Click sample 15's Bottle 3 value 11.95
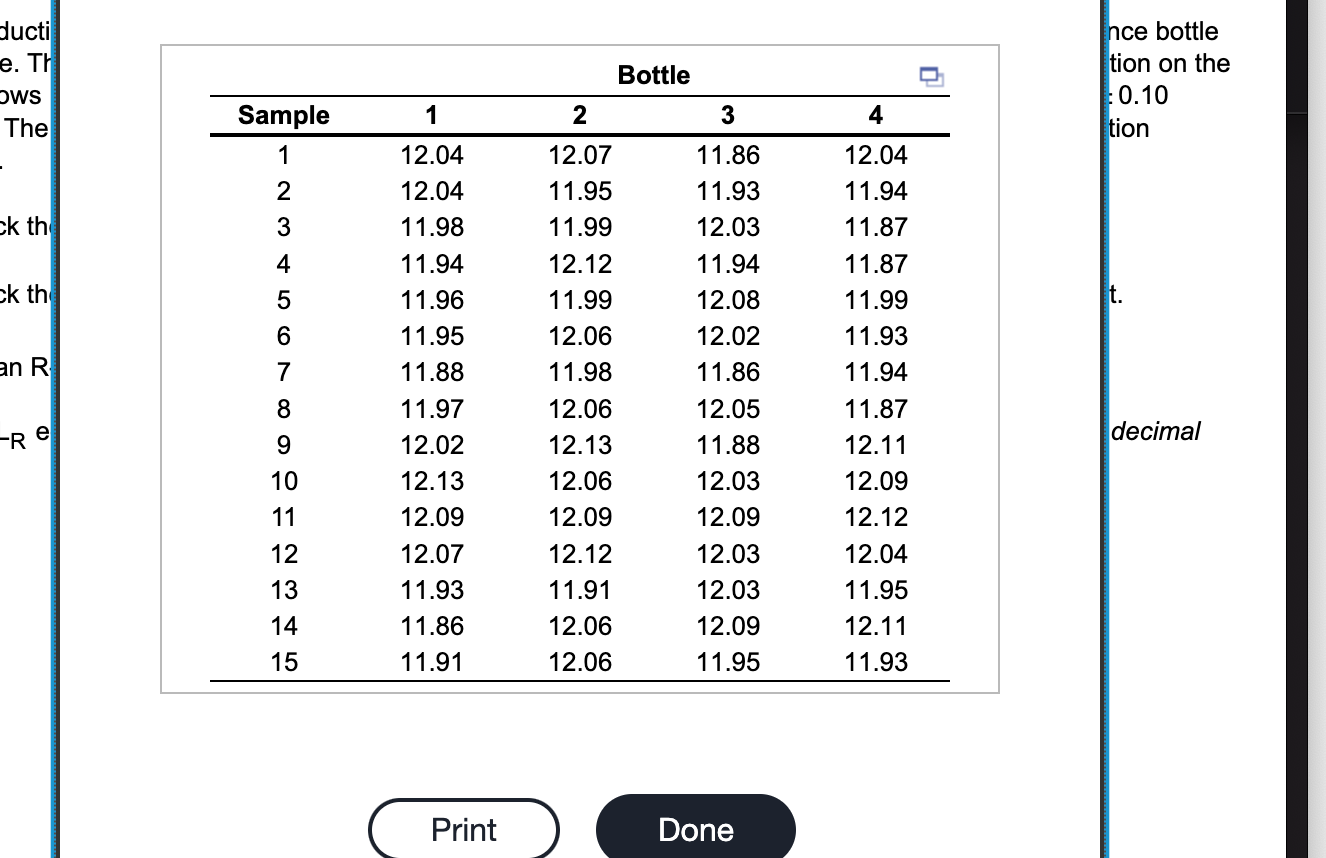This screenshot has height=858, width=1326. 728,662
